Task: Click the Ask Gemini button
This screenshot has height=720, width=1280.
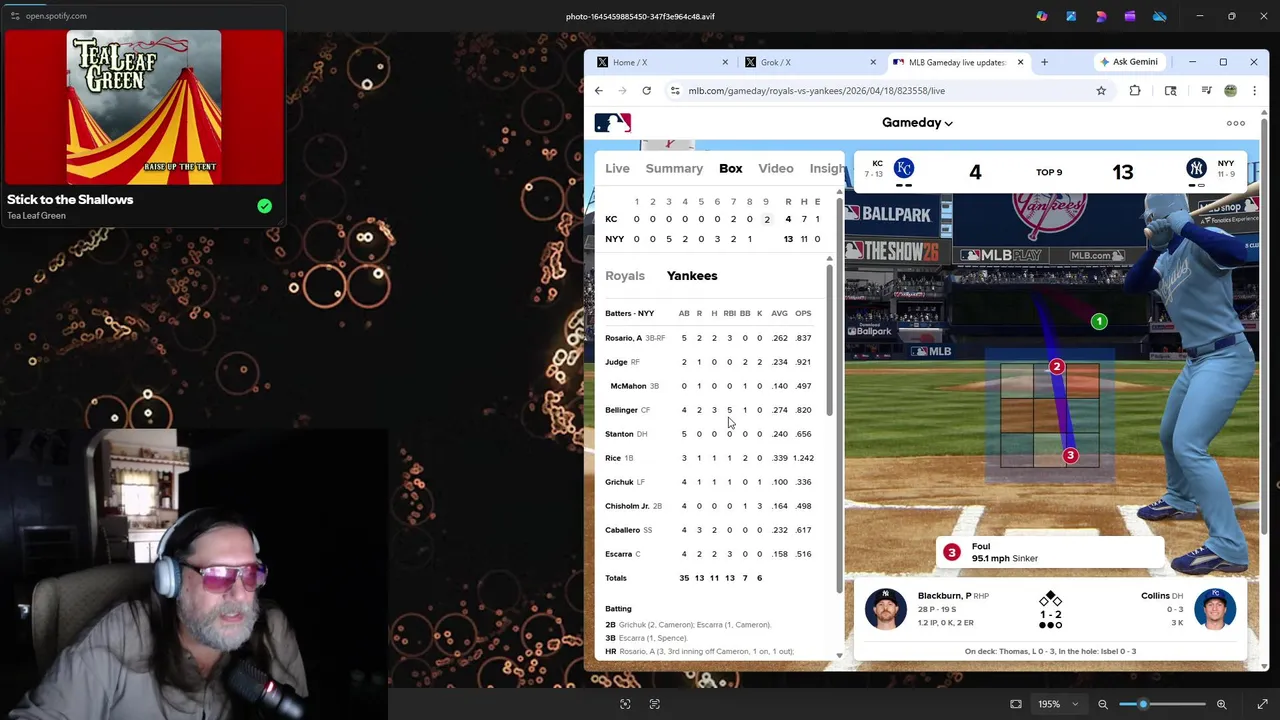Action: point(1128,62)
